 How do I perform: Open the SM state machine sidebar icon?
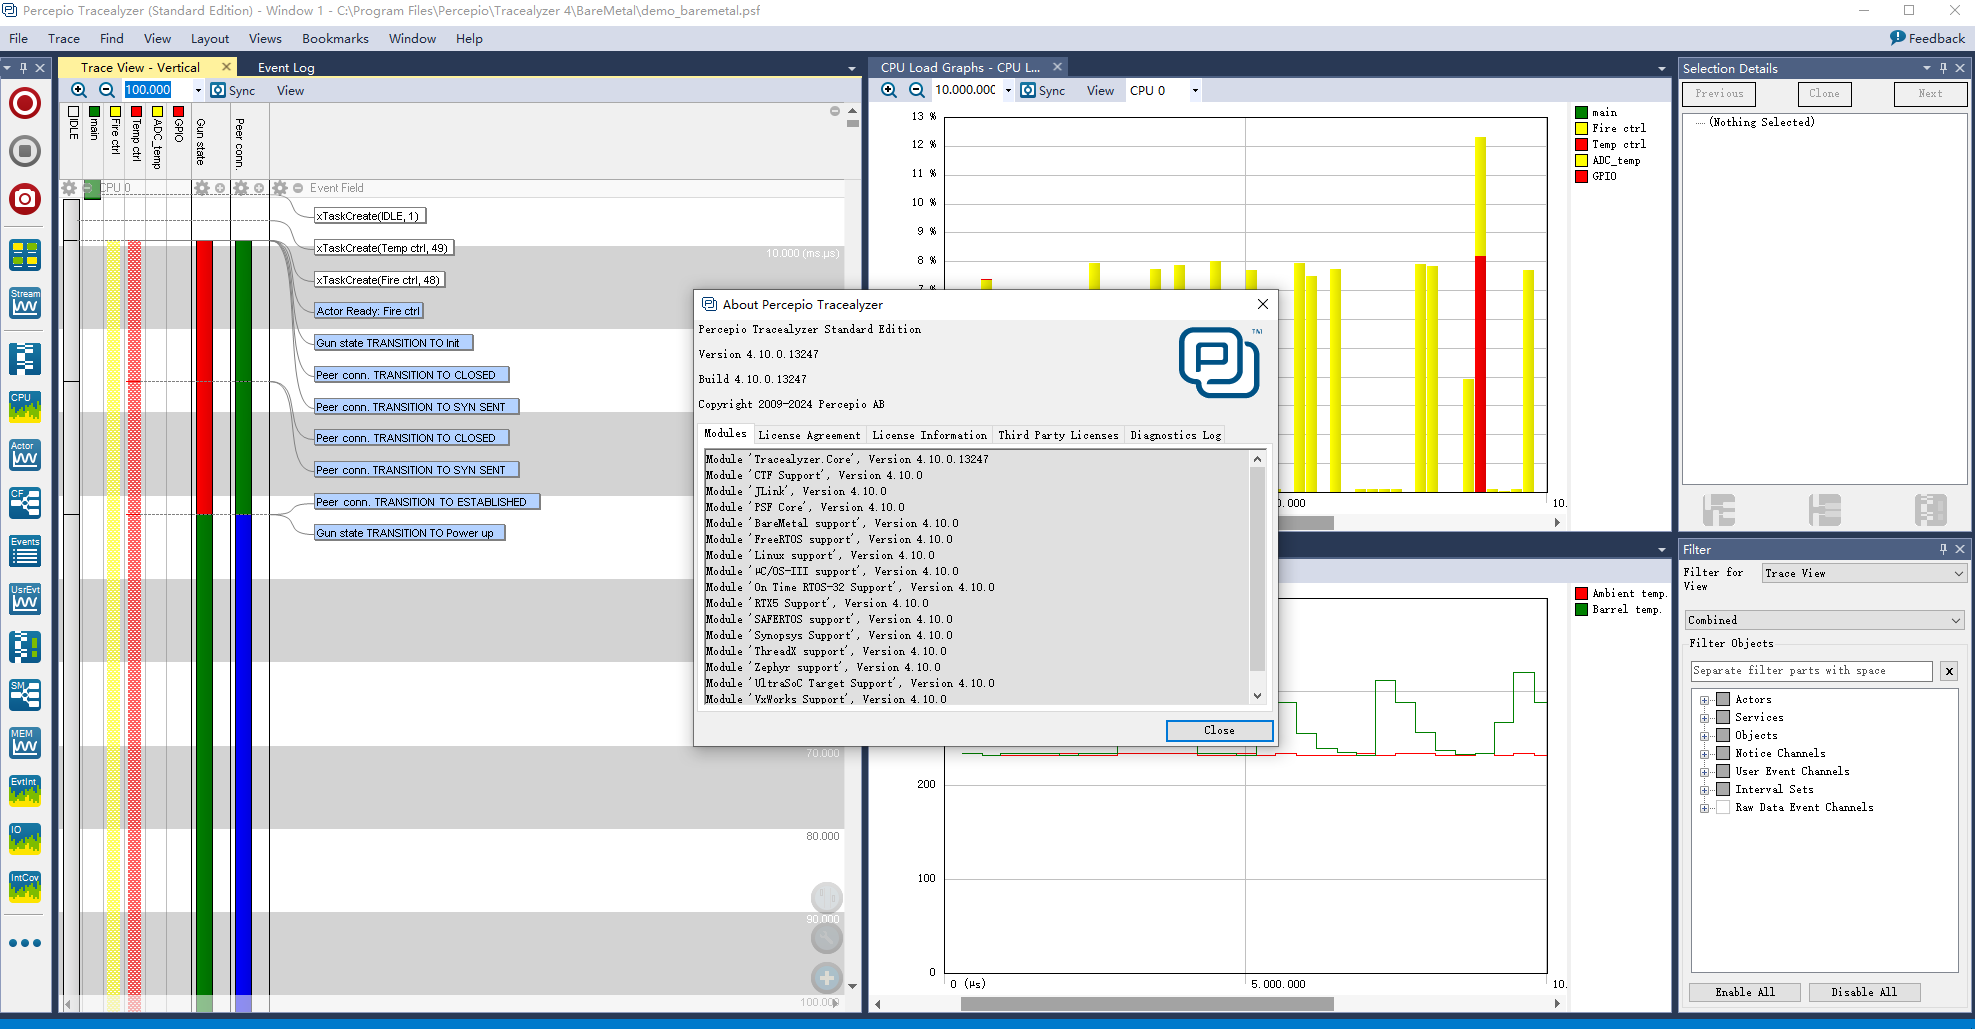tap(25, 695)
